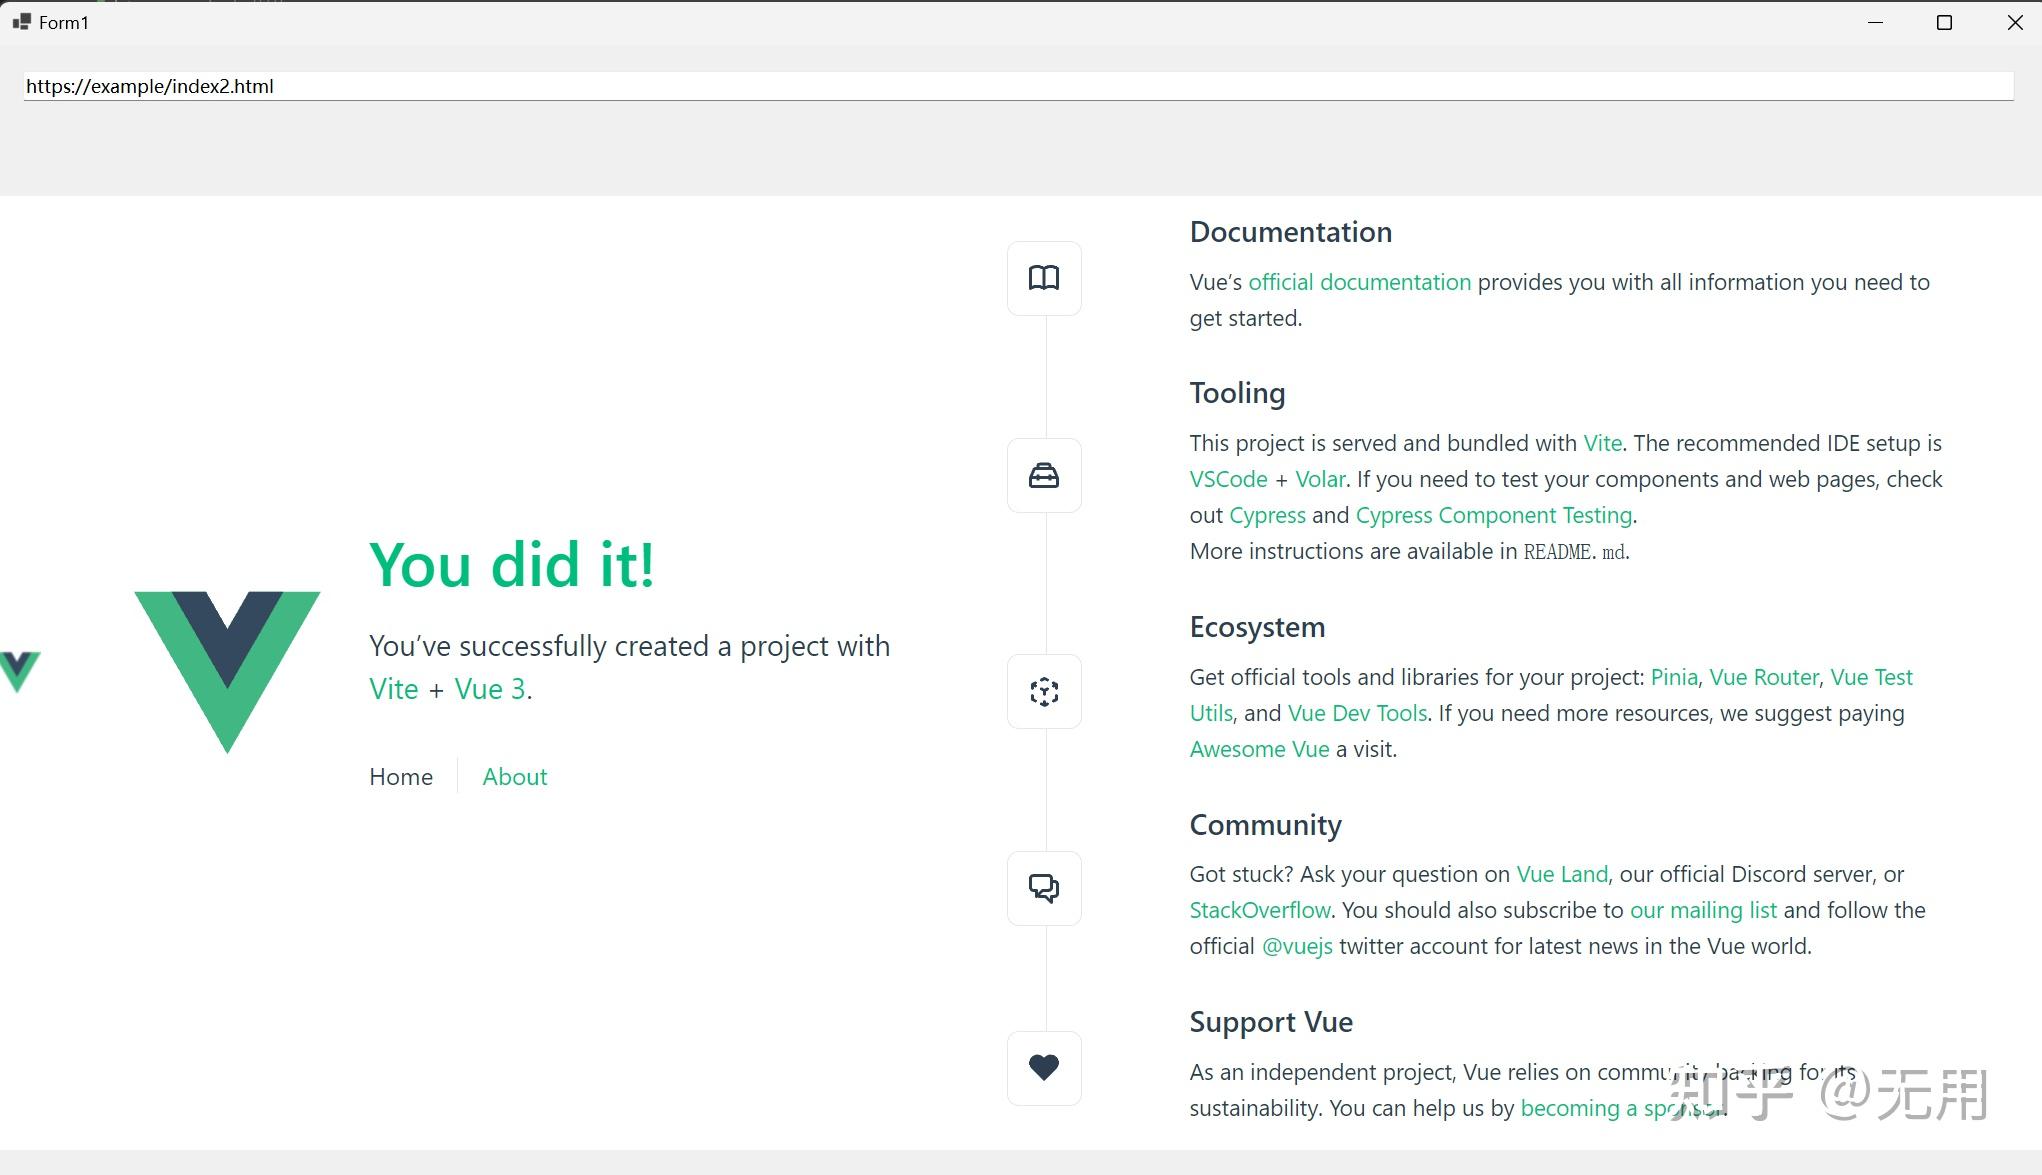Visit the Vue Router link
Screen dimensions: 2042x1175
pos(1763,678)
